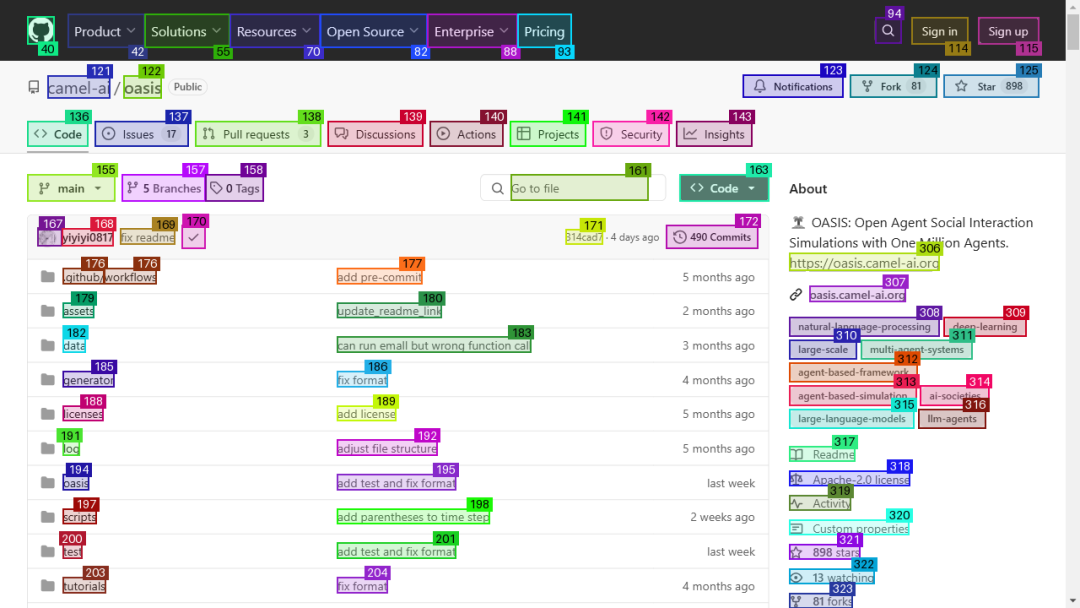Click the GitHub logo home icon

41,31
